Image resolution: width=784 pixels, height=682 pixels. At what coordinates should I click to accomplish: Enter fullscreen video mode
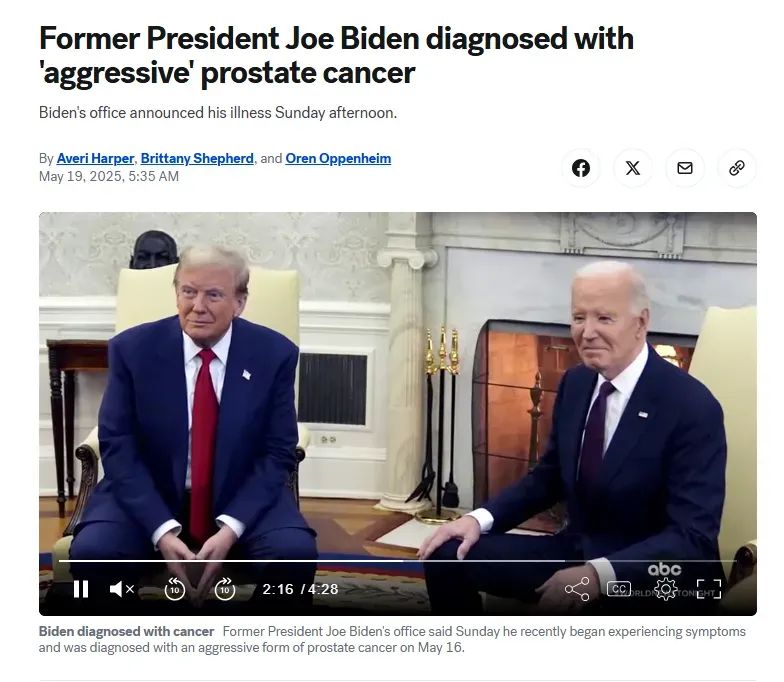coord(709,589)
